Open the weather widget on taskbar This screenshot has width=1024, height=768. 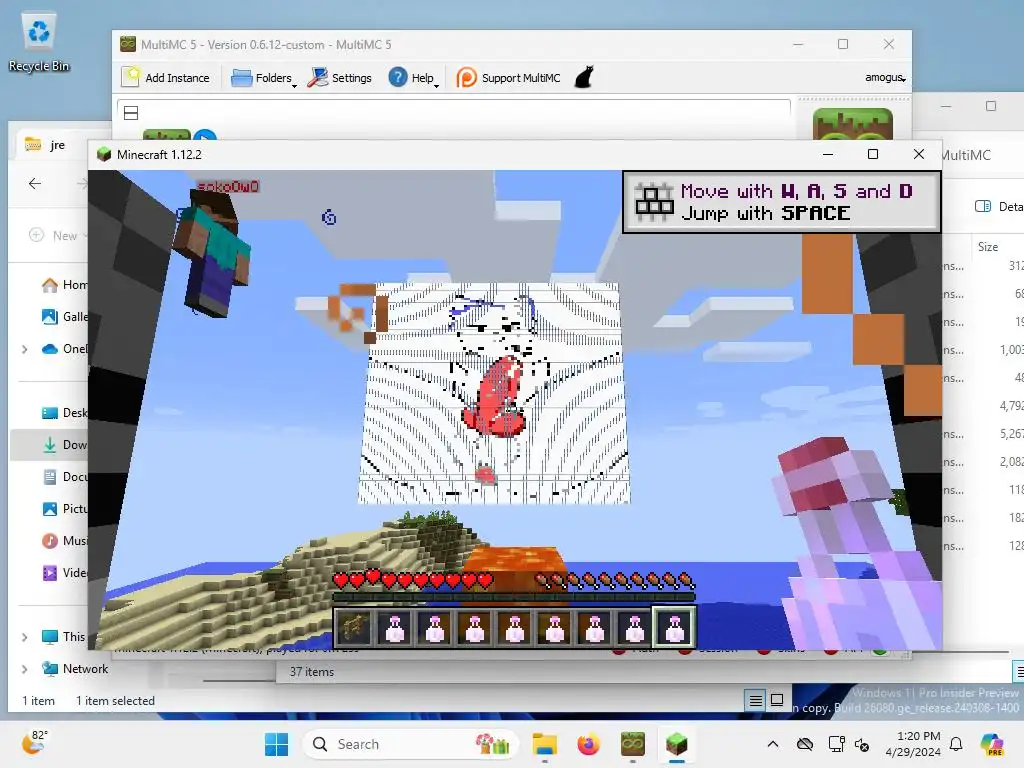point(34,743)
